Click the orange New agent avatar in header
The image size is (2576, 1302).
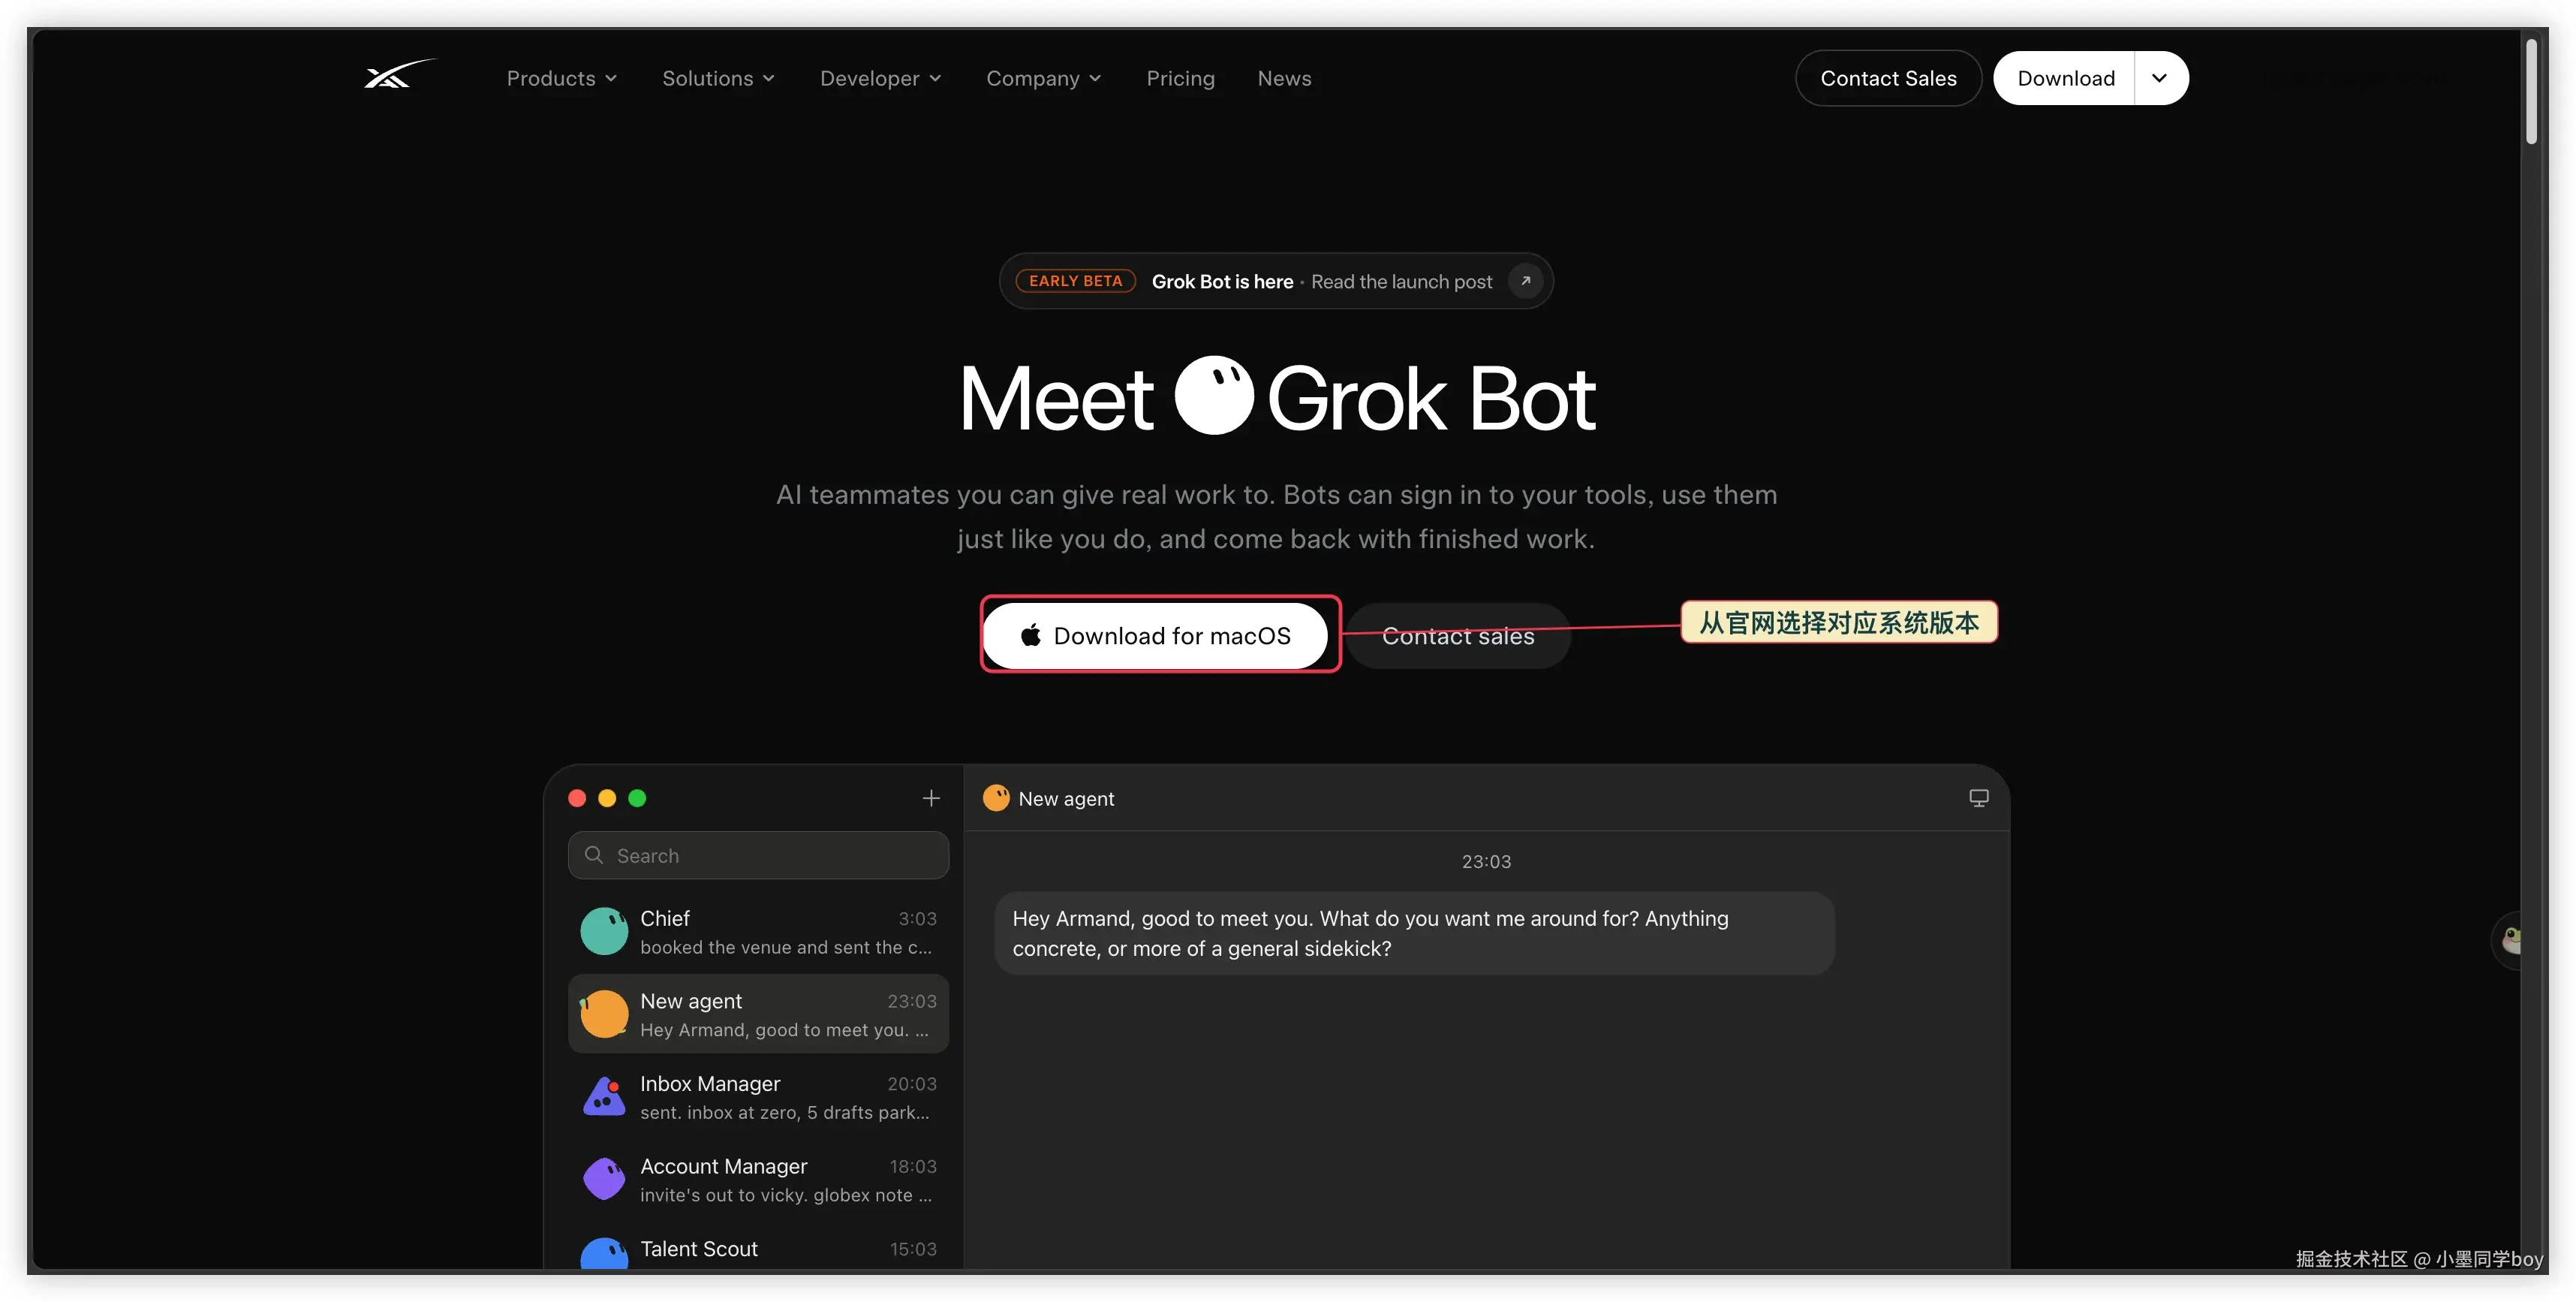tap(996, 798)
